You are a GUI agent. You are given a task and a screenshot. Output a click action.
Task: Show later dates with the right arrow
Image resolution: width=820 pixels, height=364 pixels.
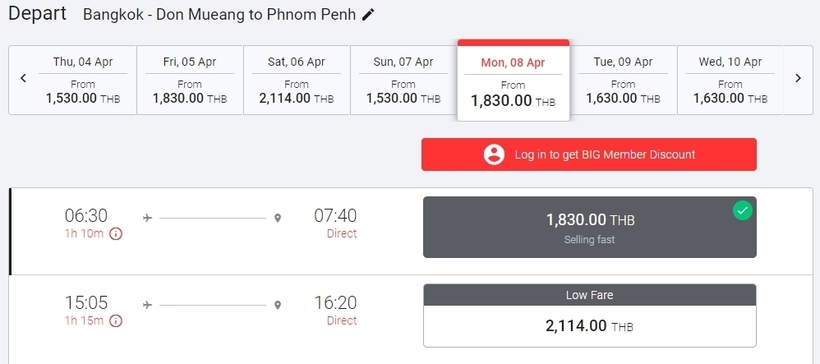coord(798,78)
